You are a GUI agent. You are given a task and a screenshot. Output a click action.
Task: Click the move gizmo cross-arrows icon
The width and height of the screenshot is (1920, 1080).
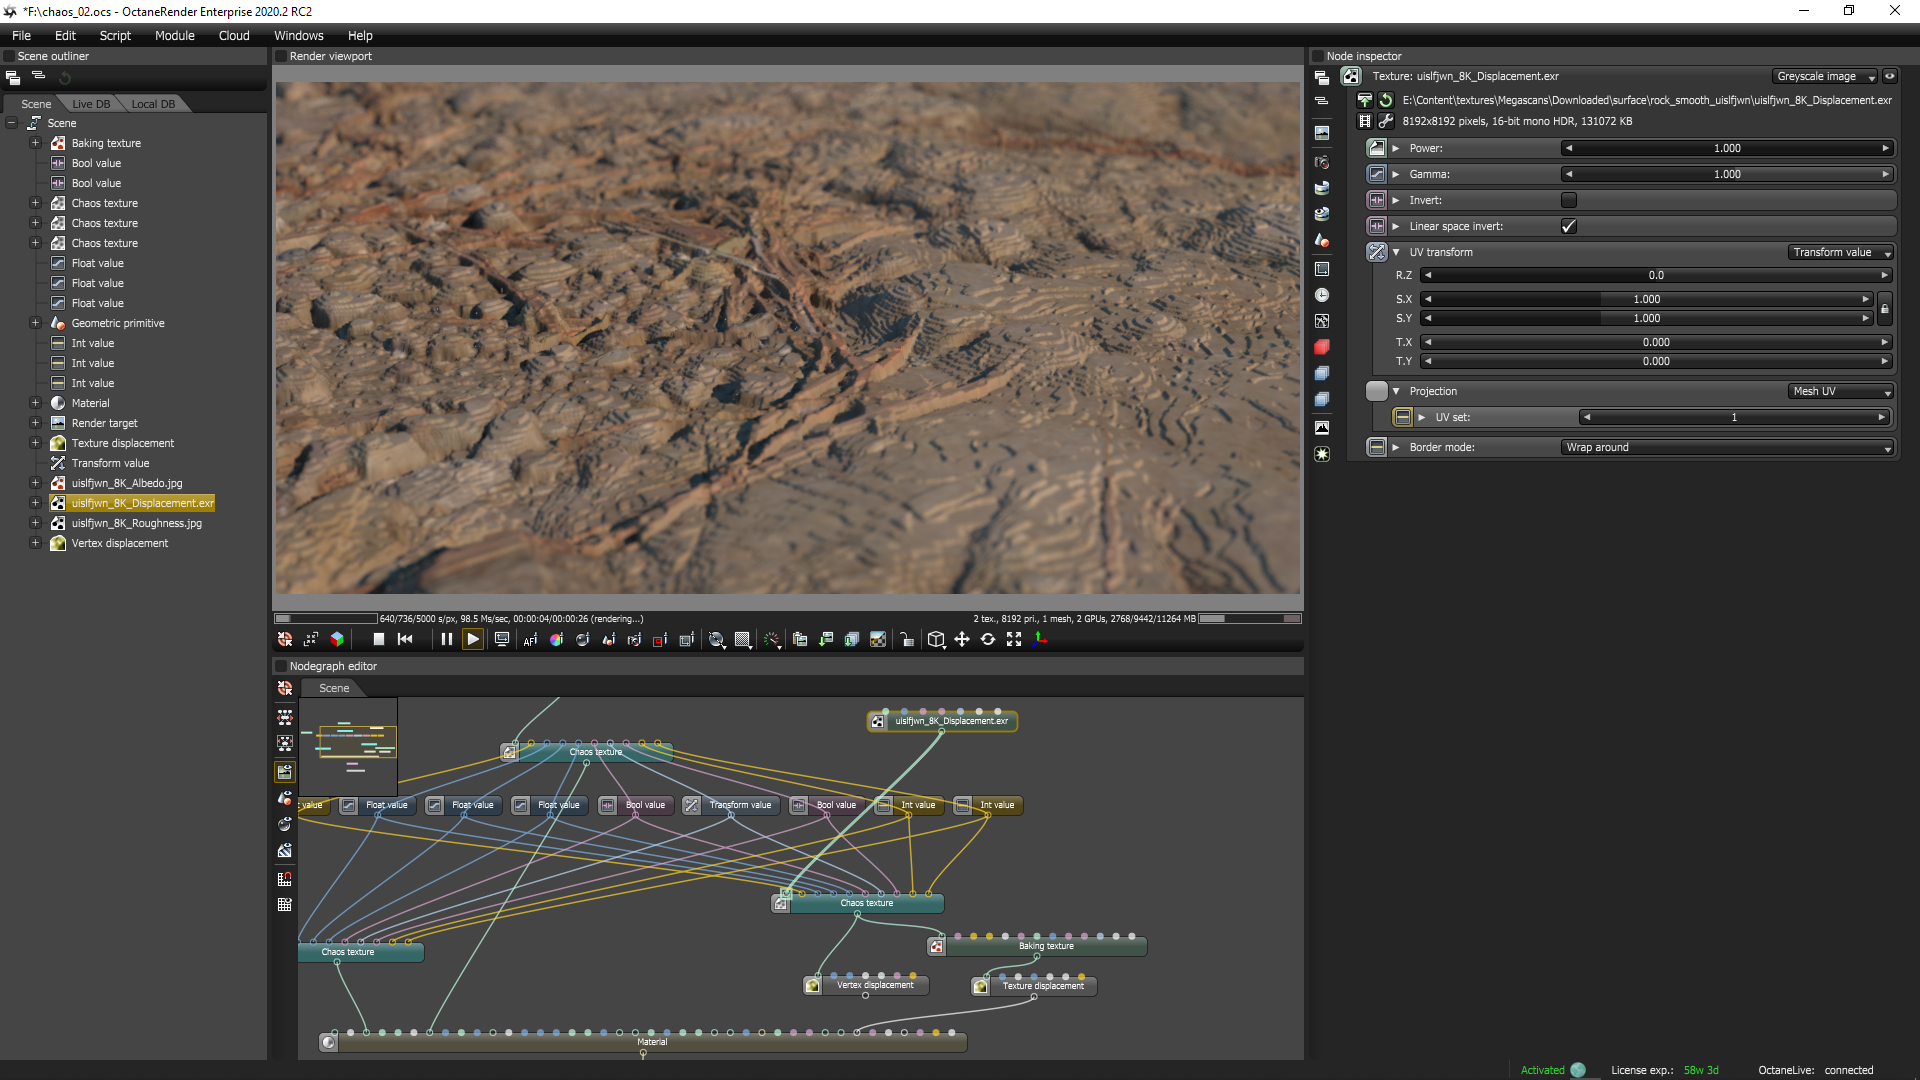pos(962,640)
